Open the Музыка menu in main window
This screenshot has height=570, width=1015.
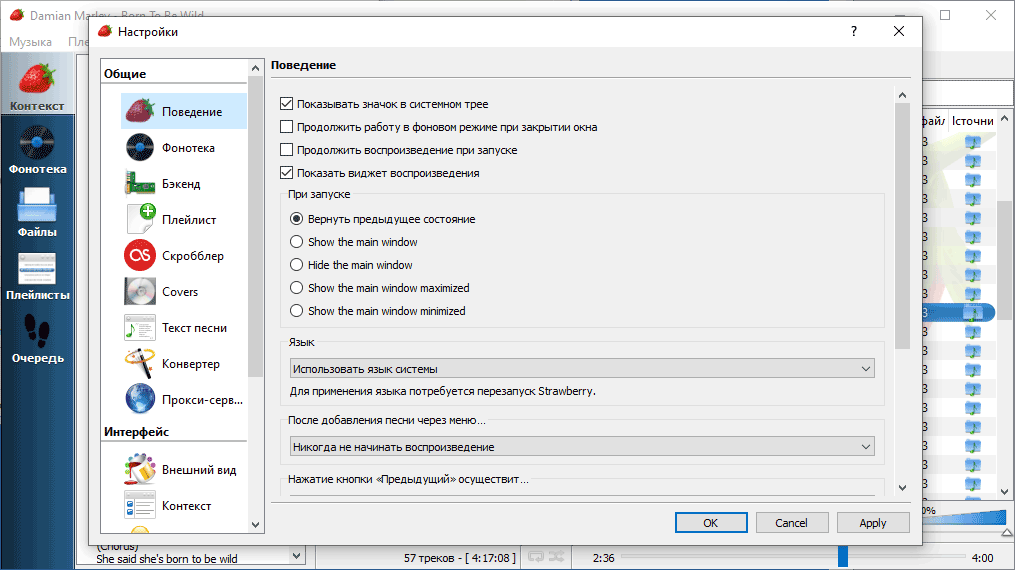30,41
